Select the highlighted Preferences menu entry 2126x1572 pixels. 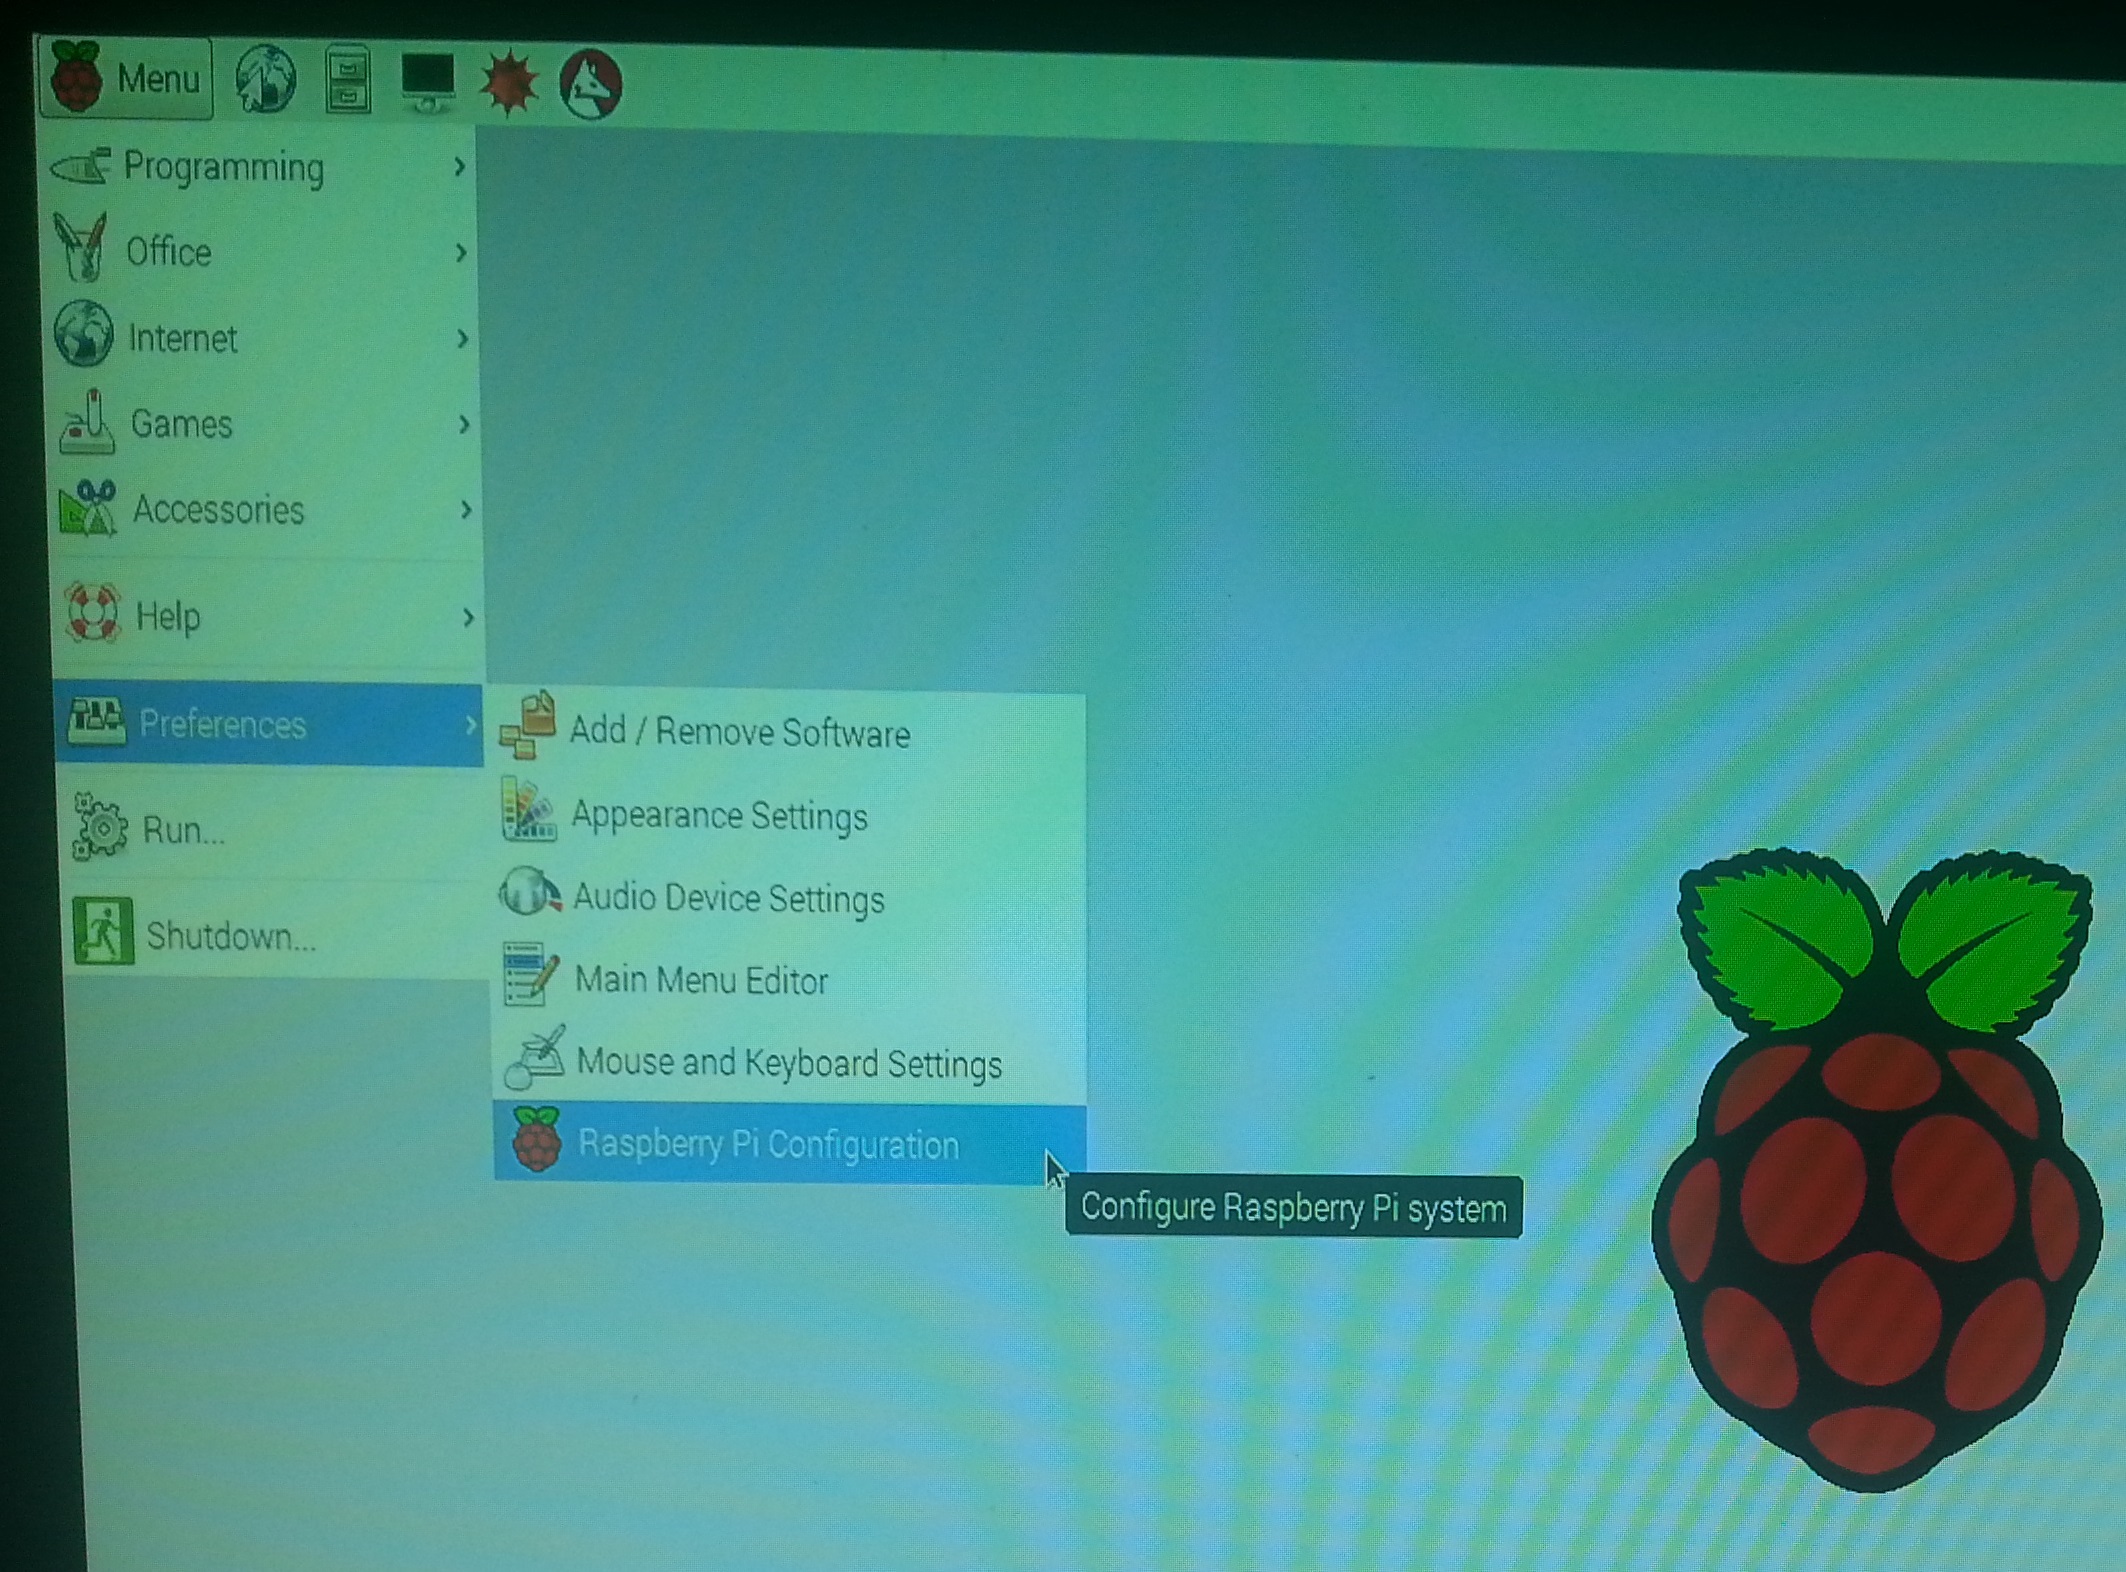click(x=270, y=724)
